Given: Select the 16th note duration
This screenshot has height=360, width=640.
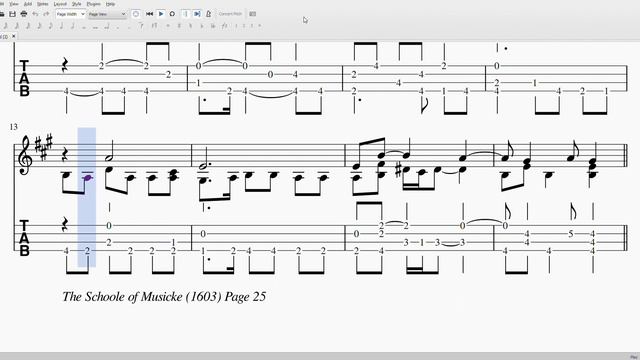Looking at the screenshot, I should (39, 26).
